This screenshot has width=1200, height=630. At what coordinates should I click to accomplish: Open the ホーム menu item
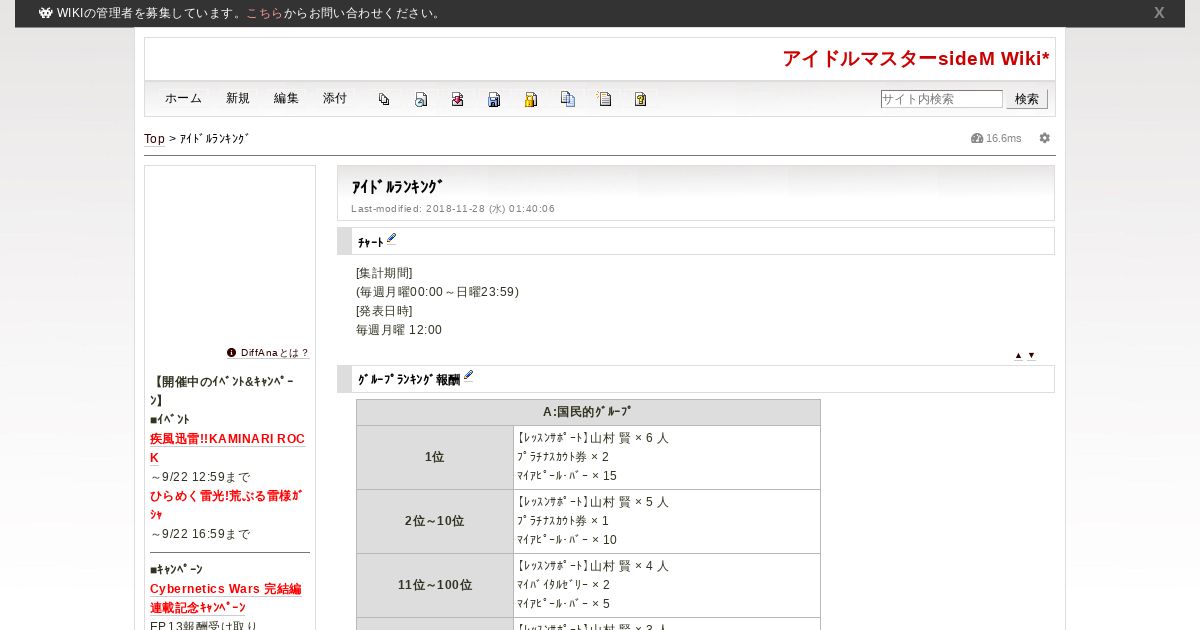pyautogui.click(x=183, y=99)
